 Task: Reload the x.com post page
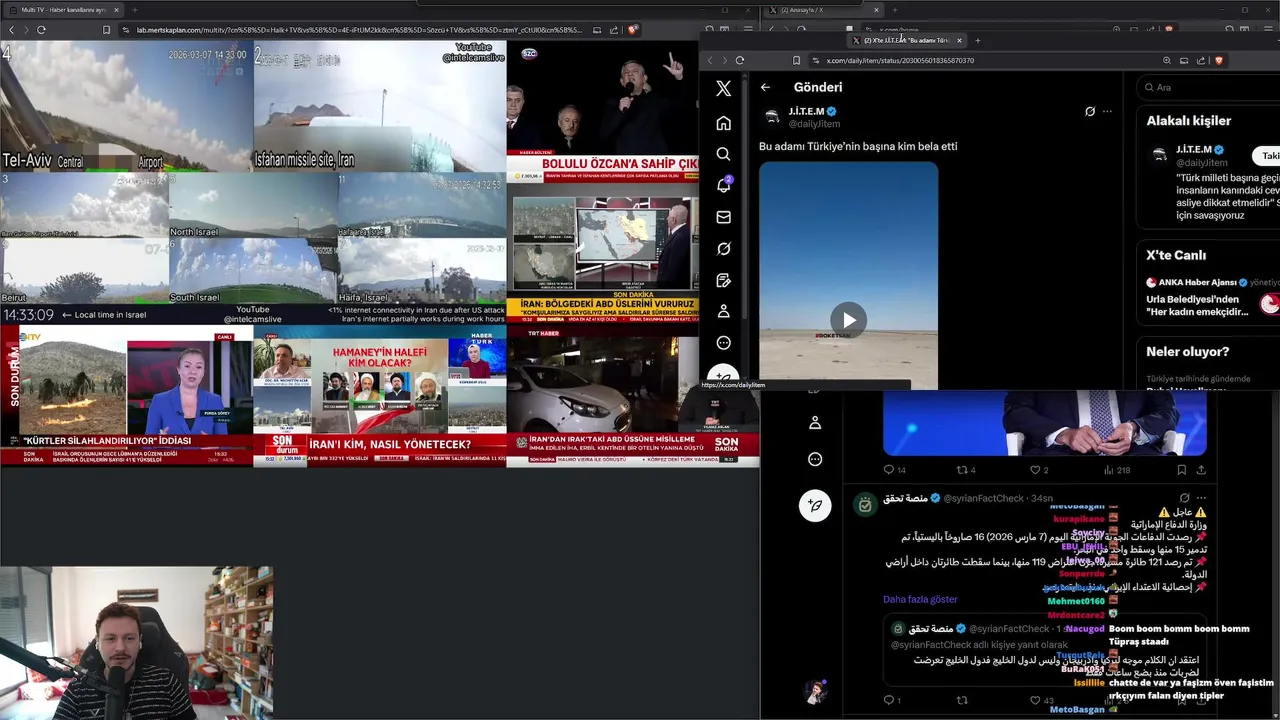point(740,60)
